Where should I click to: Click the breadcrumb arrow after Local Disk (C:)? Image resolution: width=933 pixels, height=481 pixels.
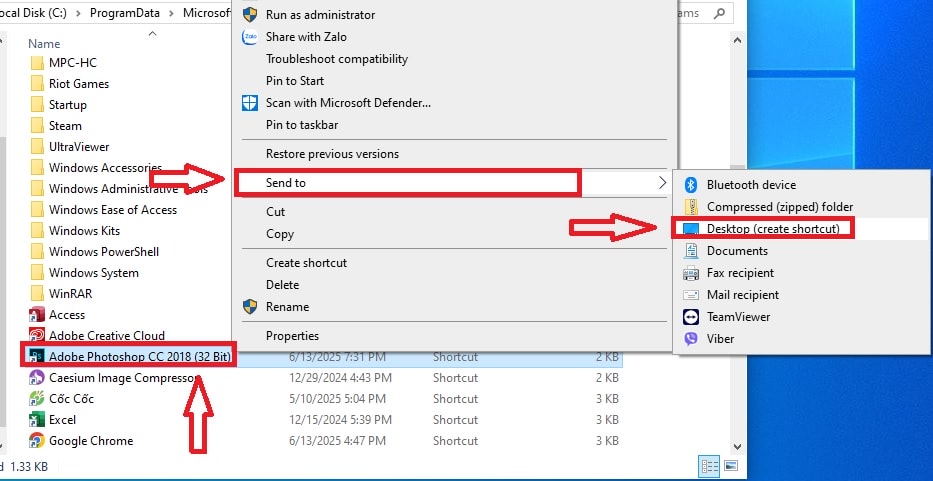point(80,13)
